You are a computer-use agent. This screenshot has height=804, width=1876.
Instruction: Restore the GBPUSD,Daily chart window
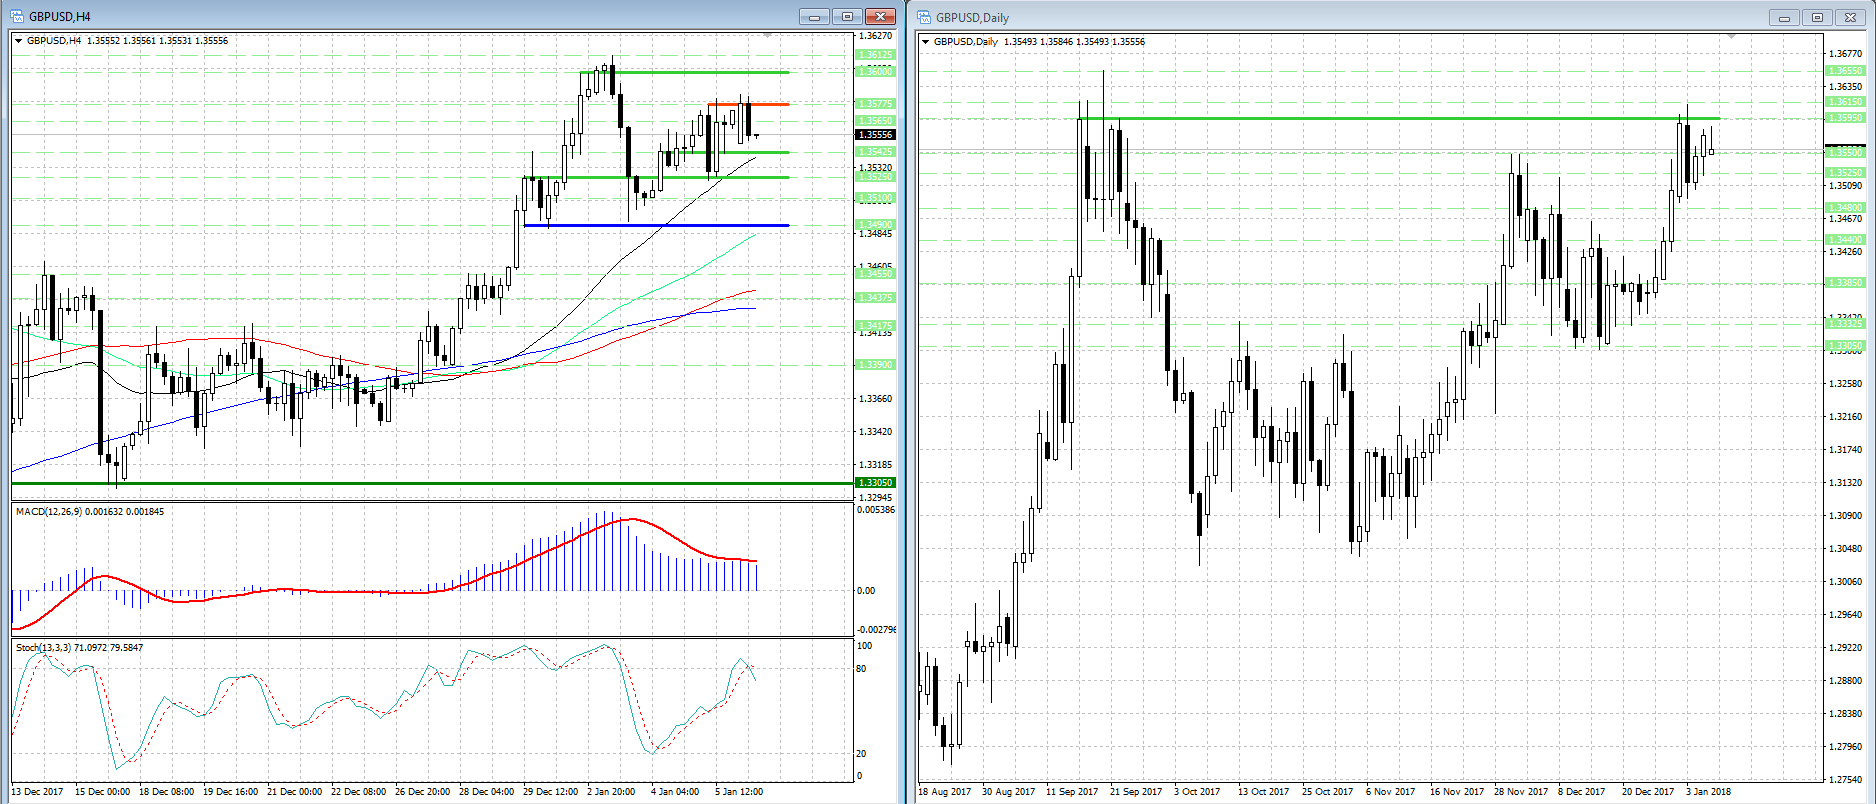pos(1817,17)
